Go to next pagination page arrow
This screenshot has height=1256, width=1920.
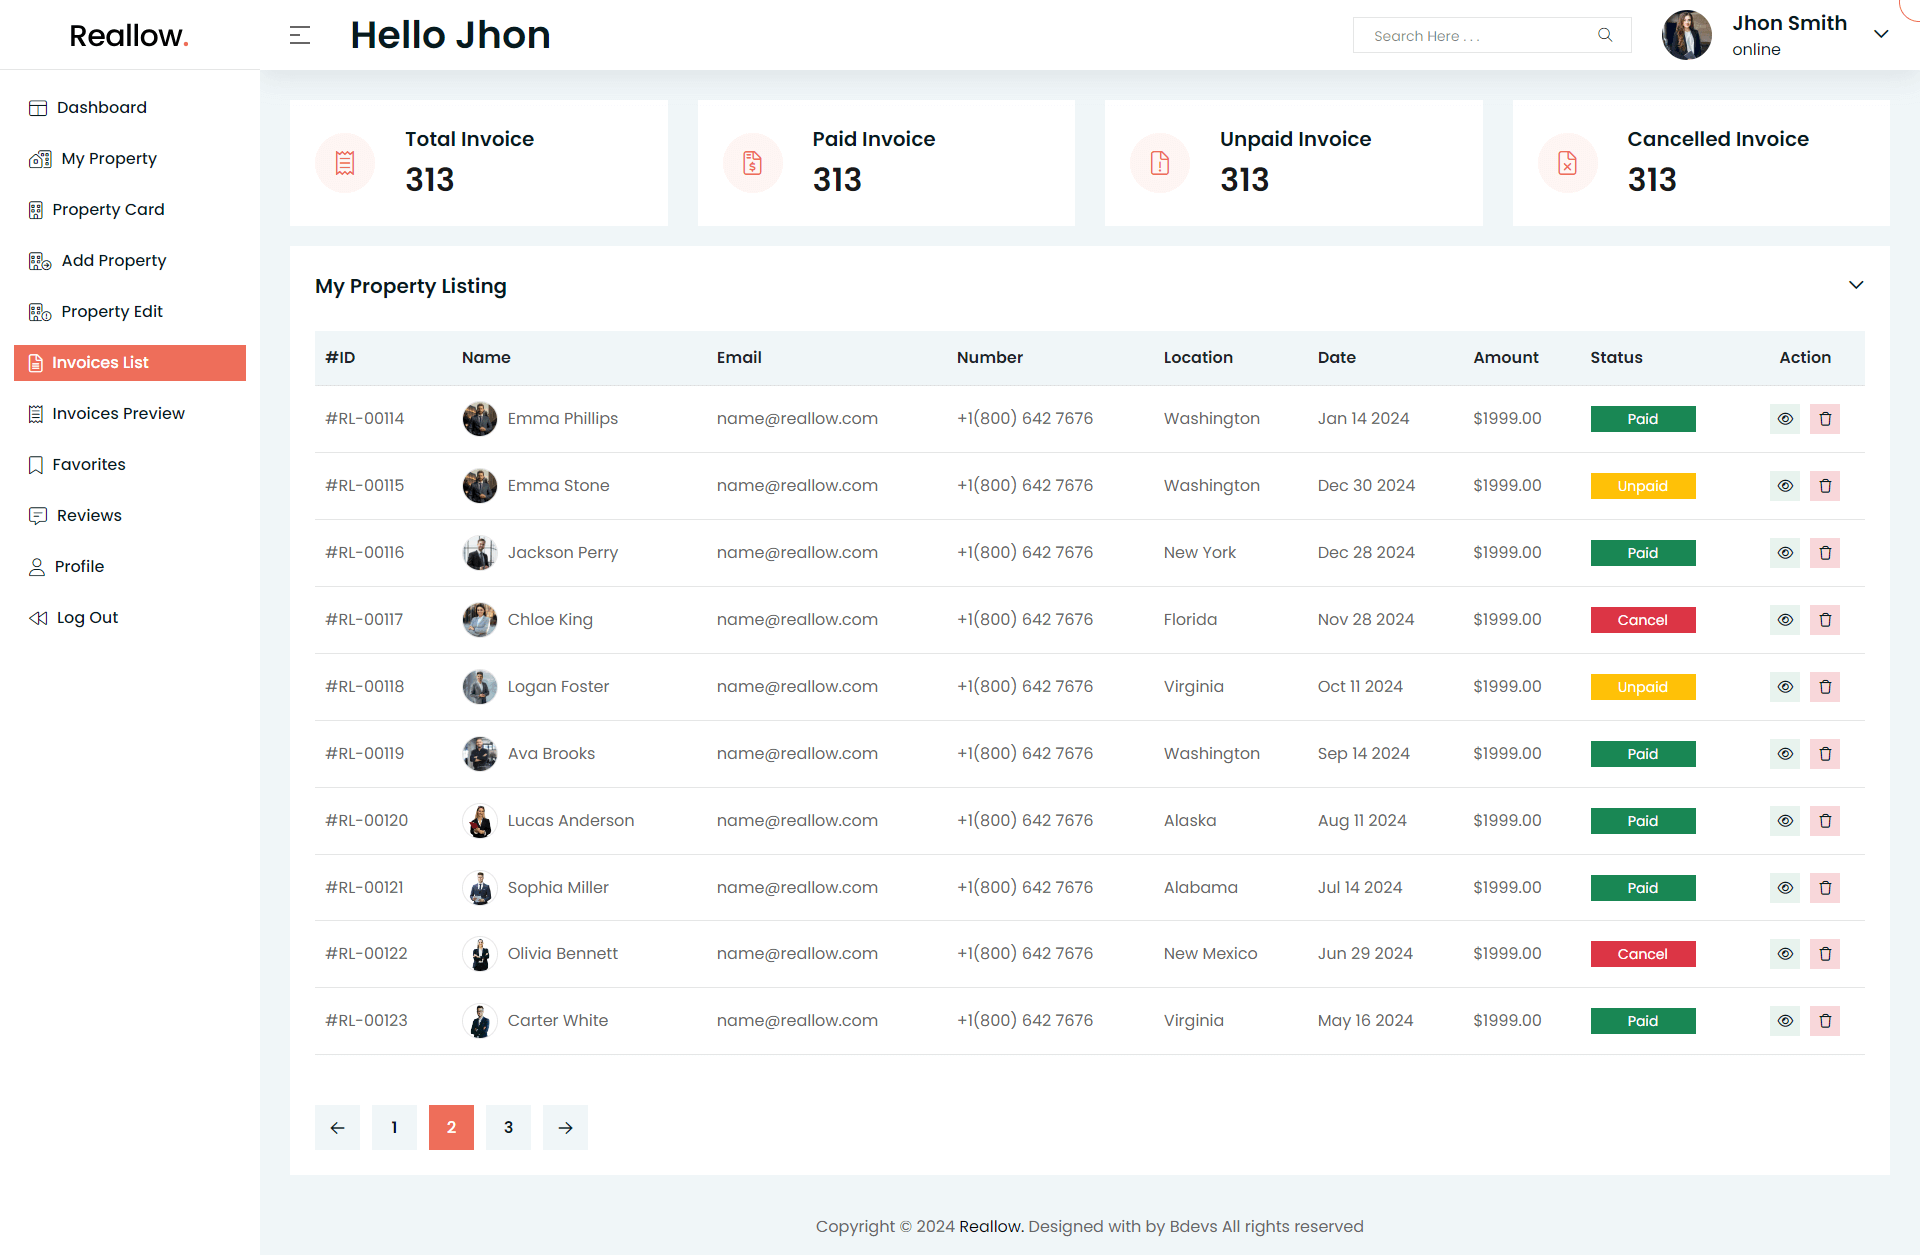pos(565,1128)
